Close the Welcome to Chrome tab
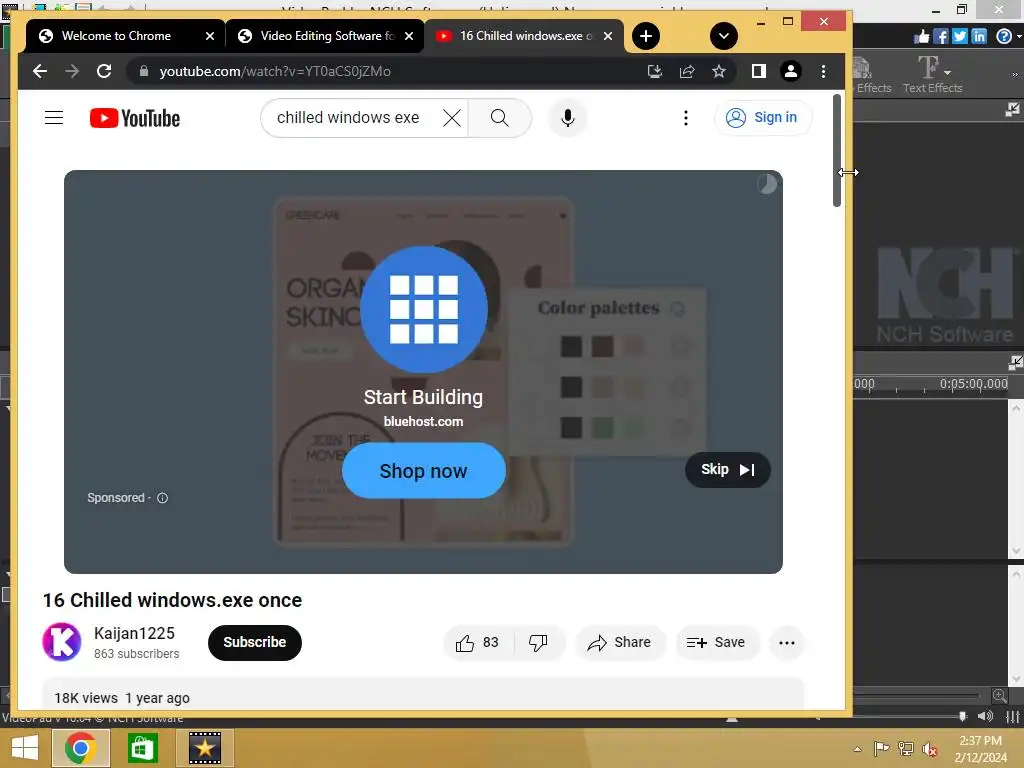 210,37
